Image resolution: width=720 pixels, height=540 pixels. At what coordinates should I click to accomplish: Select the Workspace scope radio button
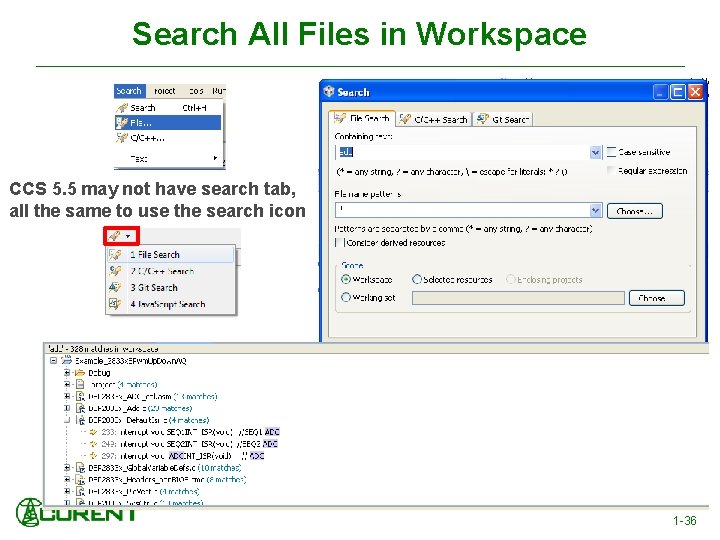(346, 279)
